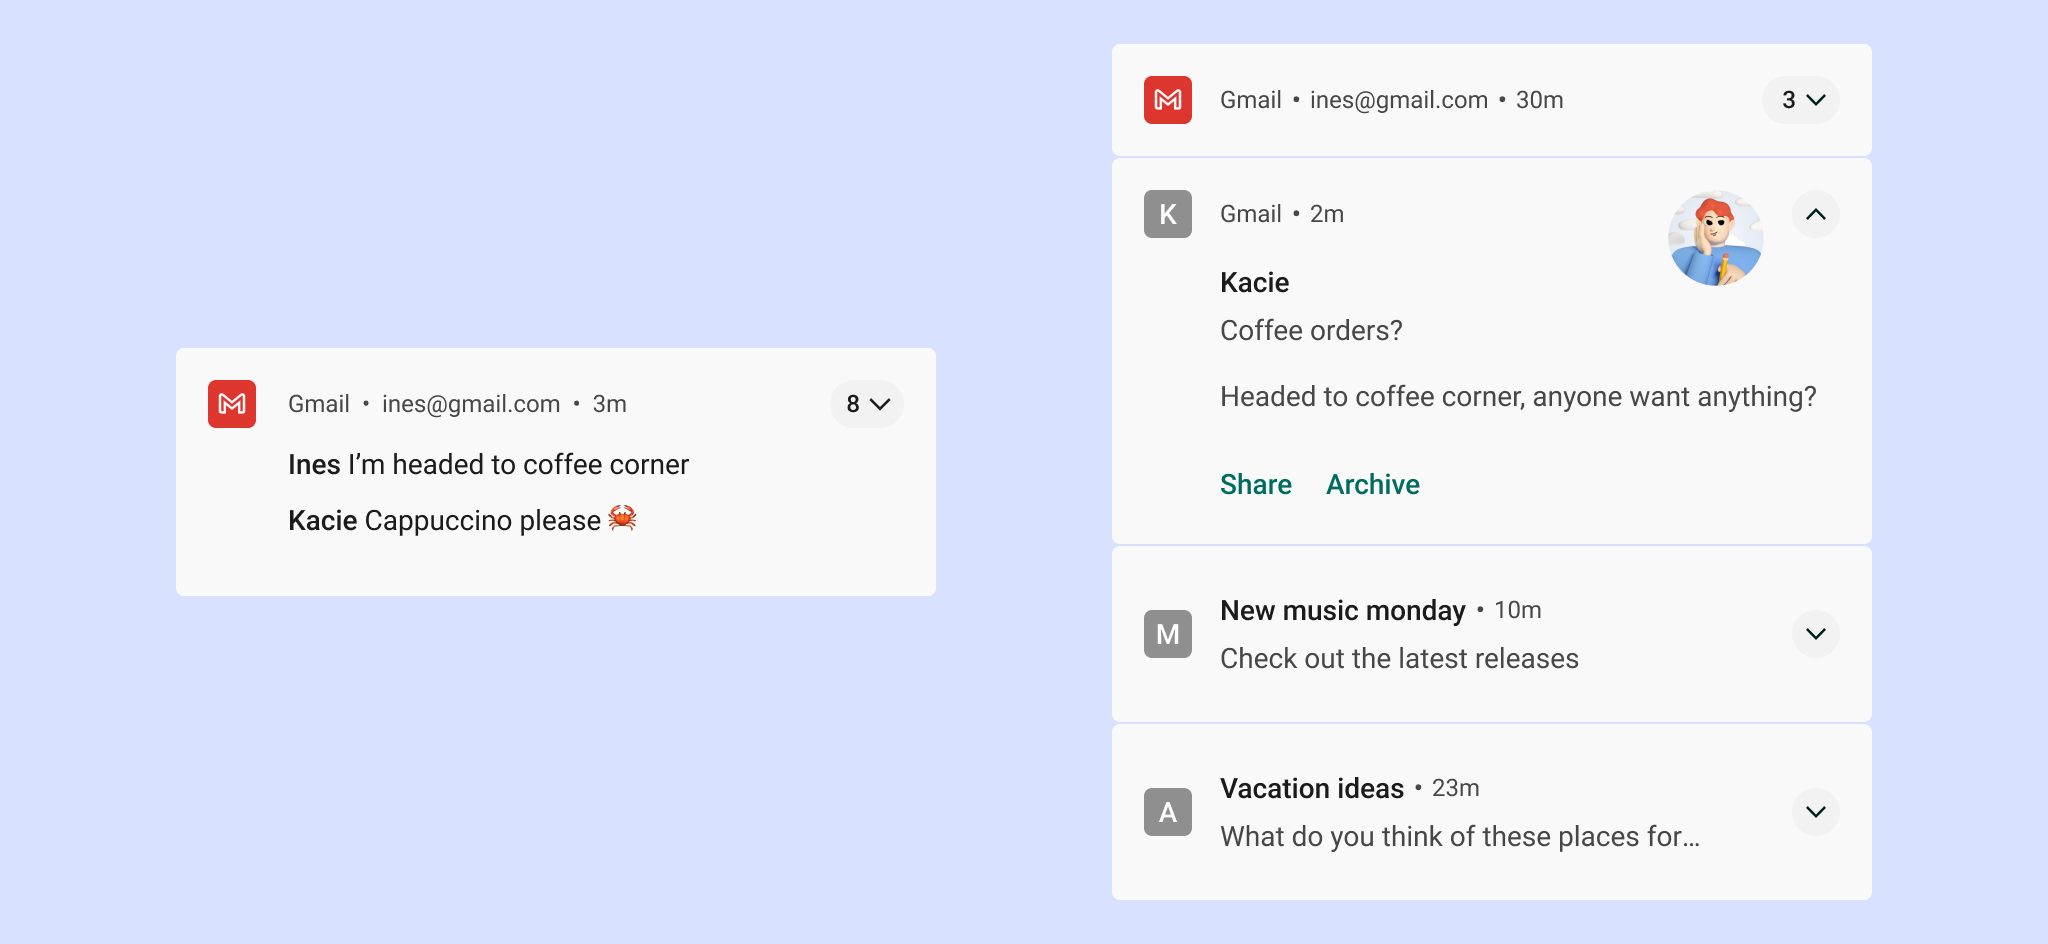Expand the Vacation ideas notification
The image size is (2048, 944).
(1816, 812)
